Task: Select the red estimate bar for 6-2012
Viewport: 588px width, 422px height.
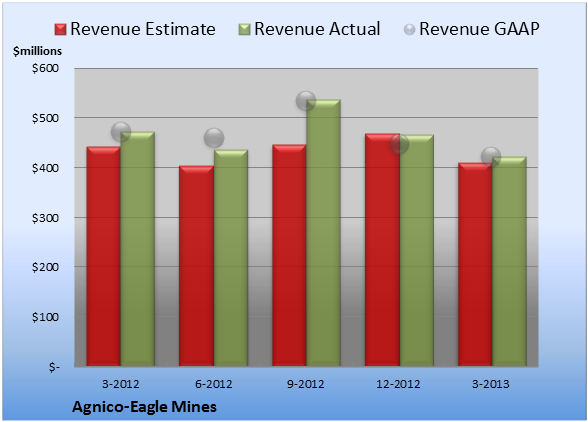Action: coord(196,266)
